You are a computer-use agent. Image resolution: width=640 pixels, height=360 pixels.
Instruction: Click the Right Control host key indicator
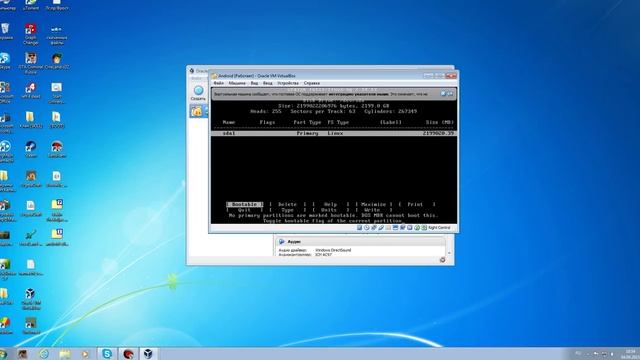(439, 228)
